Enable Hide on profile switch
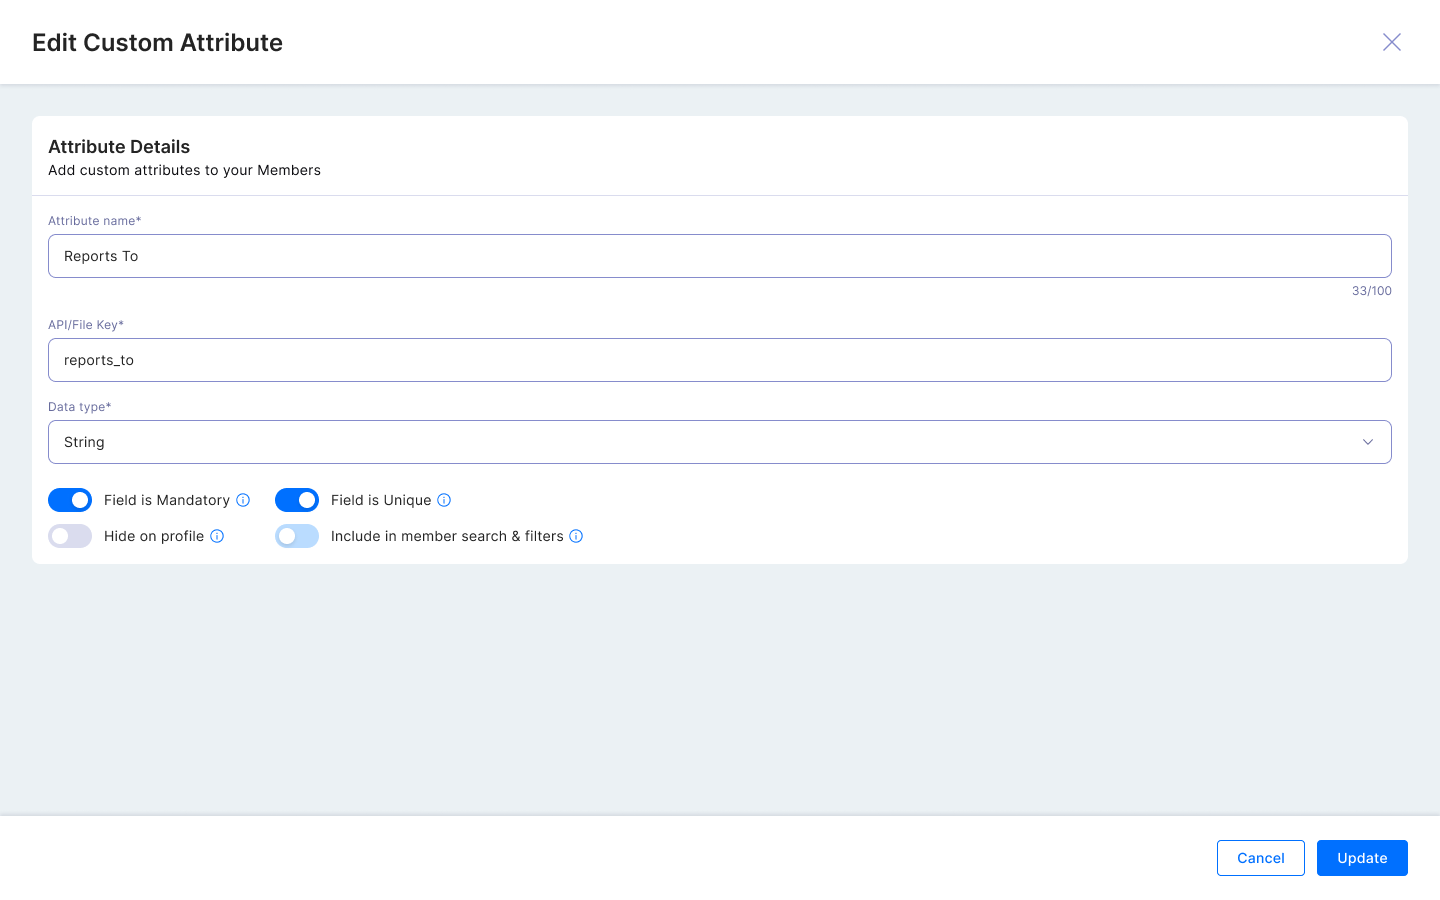This screenshot has height=900, width=1440. pyautogui.click(x=70, y=536)
